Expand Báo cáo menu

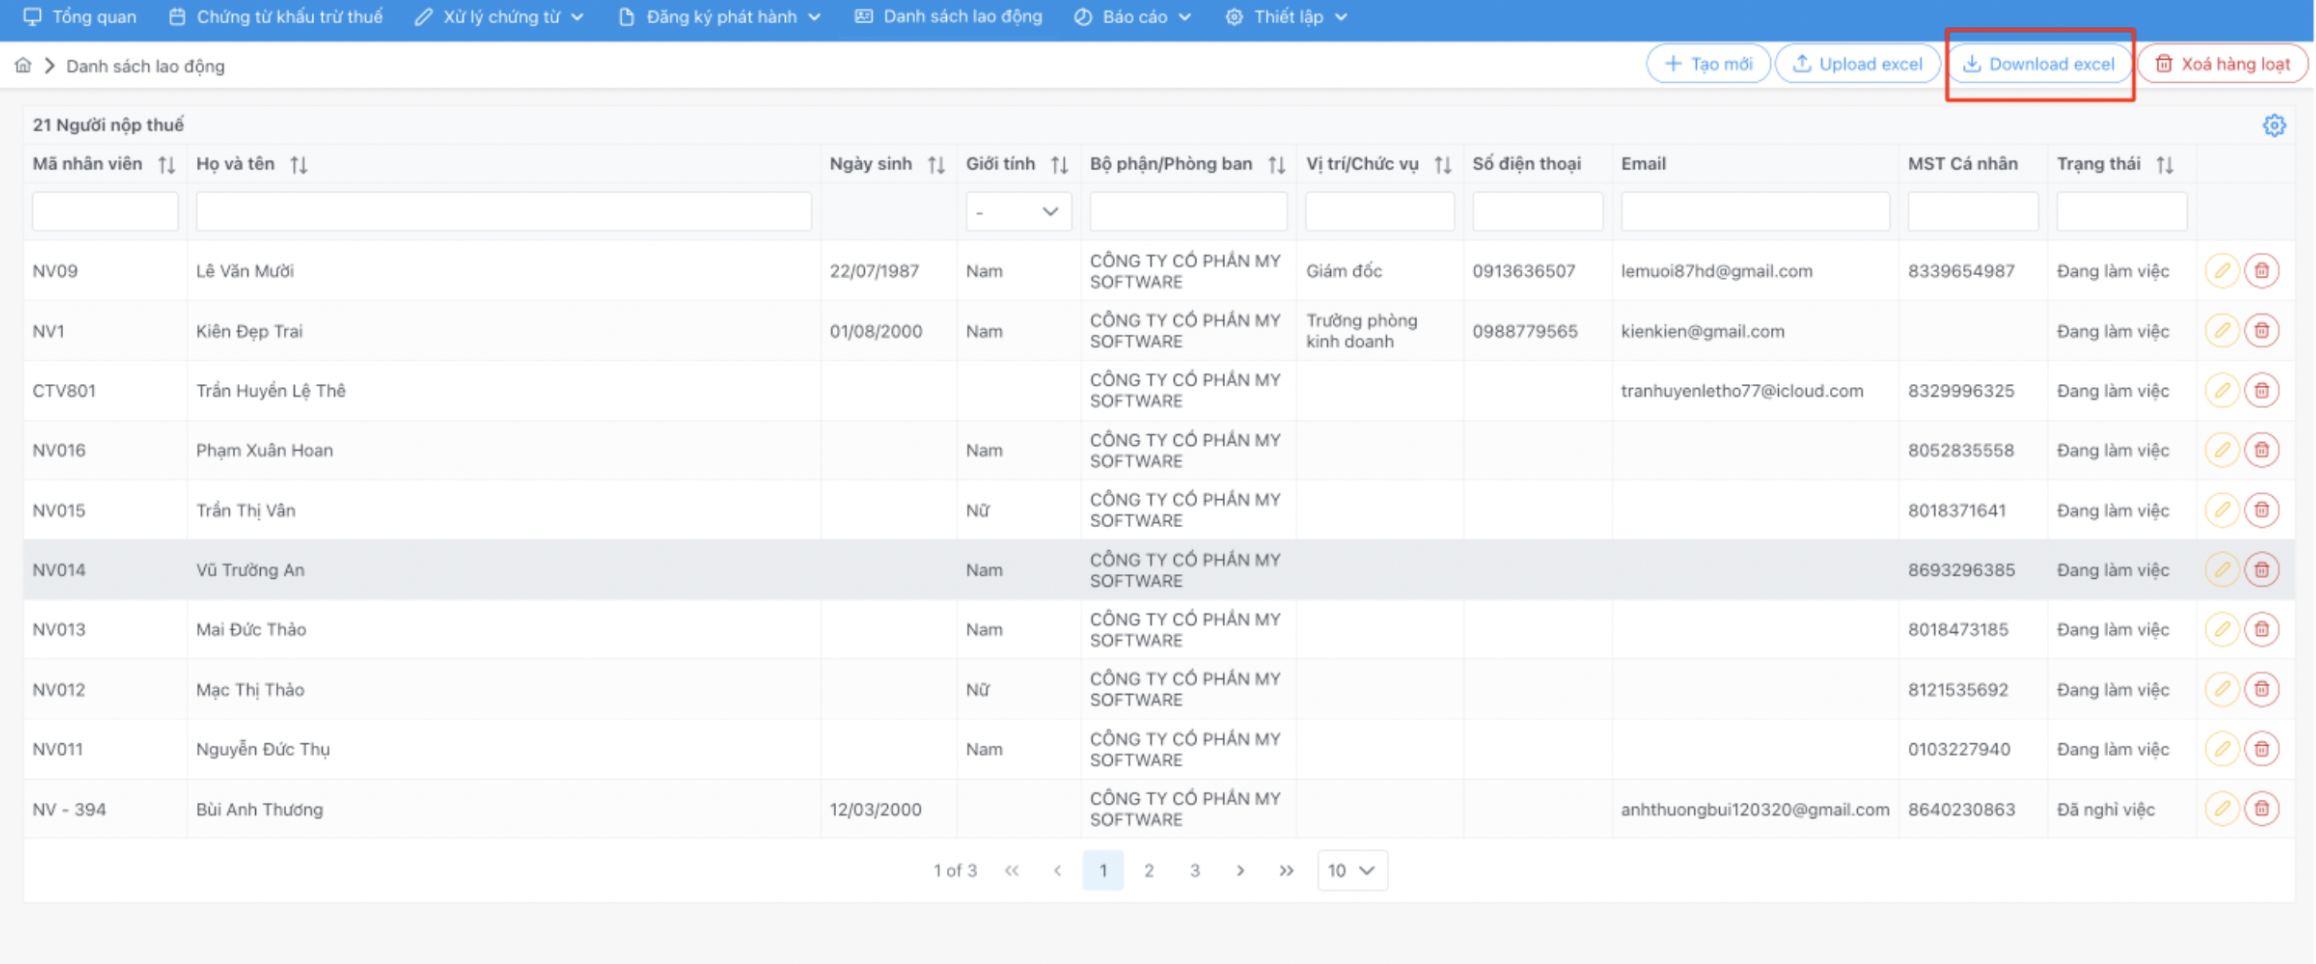point(1133,17)
